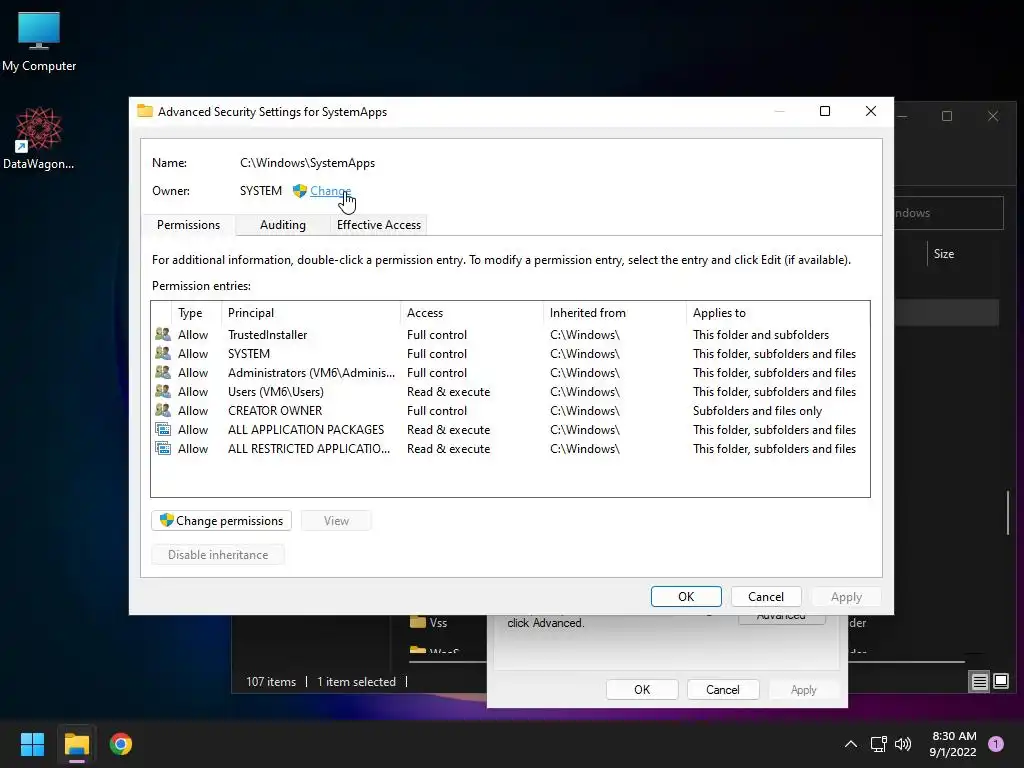Screen dimensions: 1024x768
Task: Open the clock showing 8:30 AM
Action: pyautogui.click(x=953, y=744)
